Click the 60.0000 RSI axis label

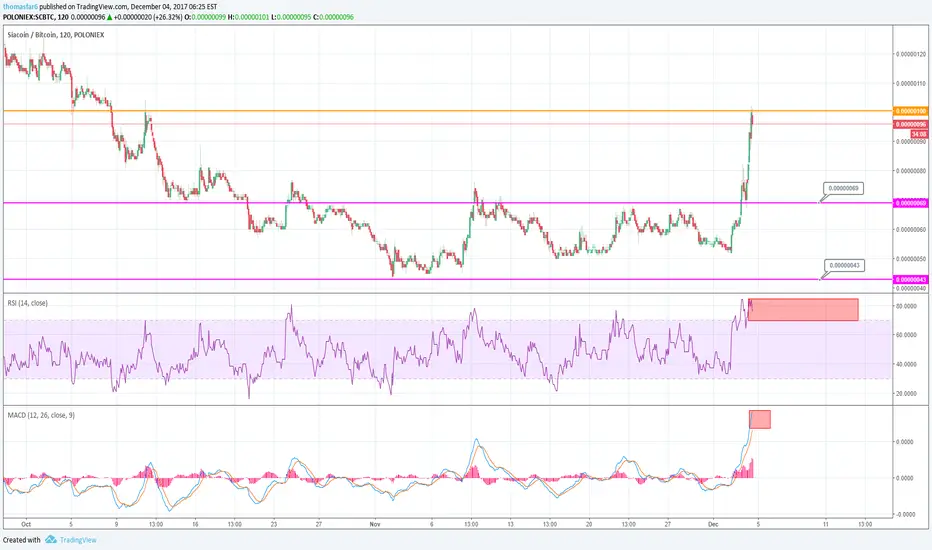pyautogui.click(x=905, y=335)
